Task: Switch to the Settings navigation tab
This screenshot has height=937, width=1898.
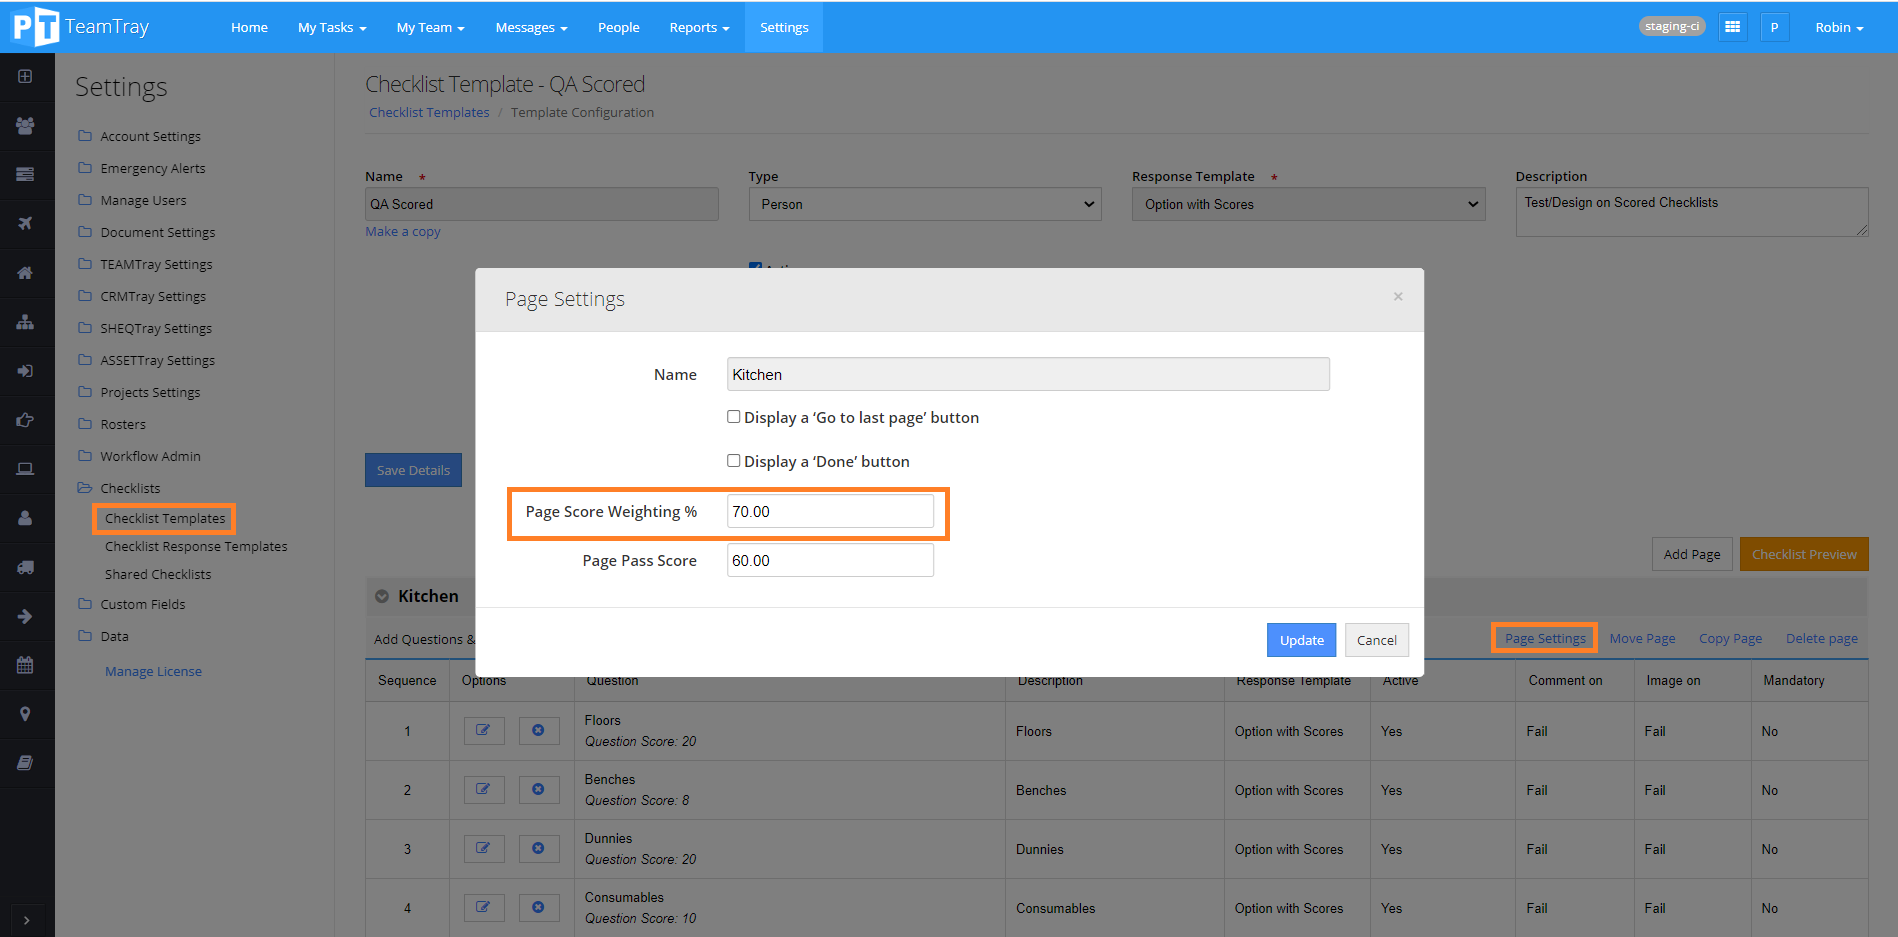Action: (783, 27)
